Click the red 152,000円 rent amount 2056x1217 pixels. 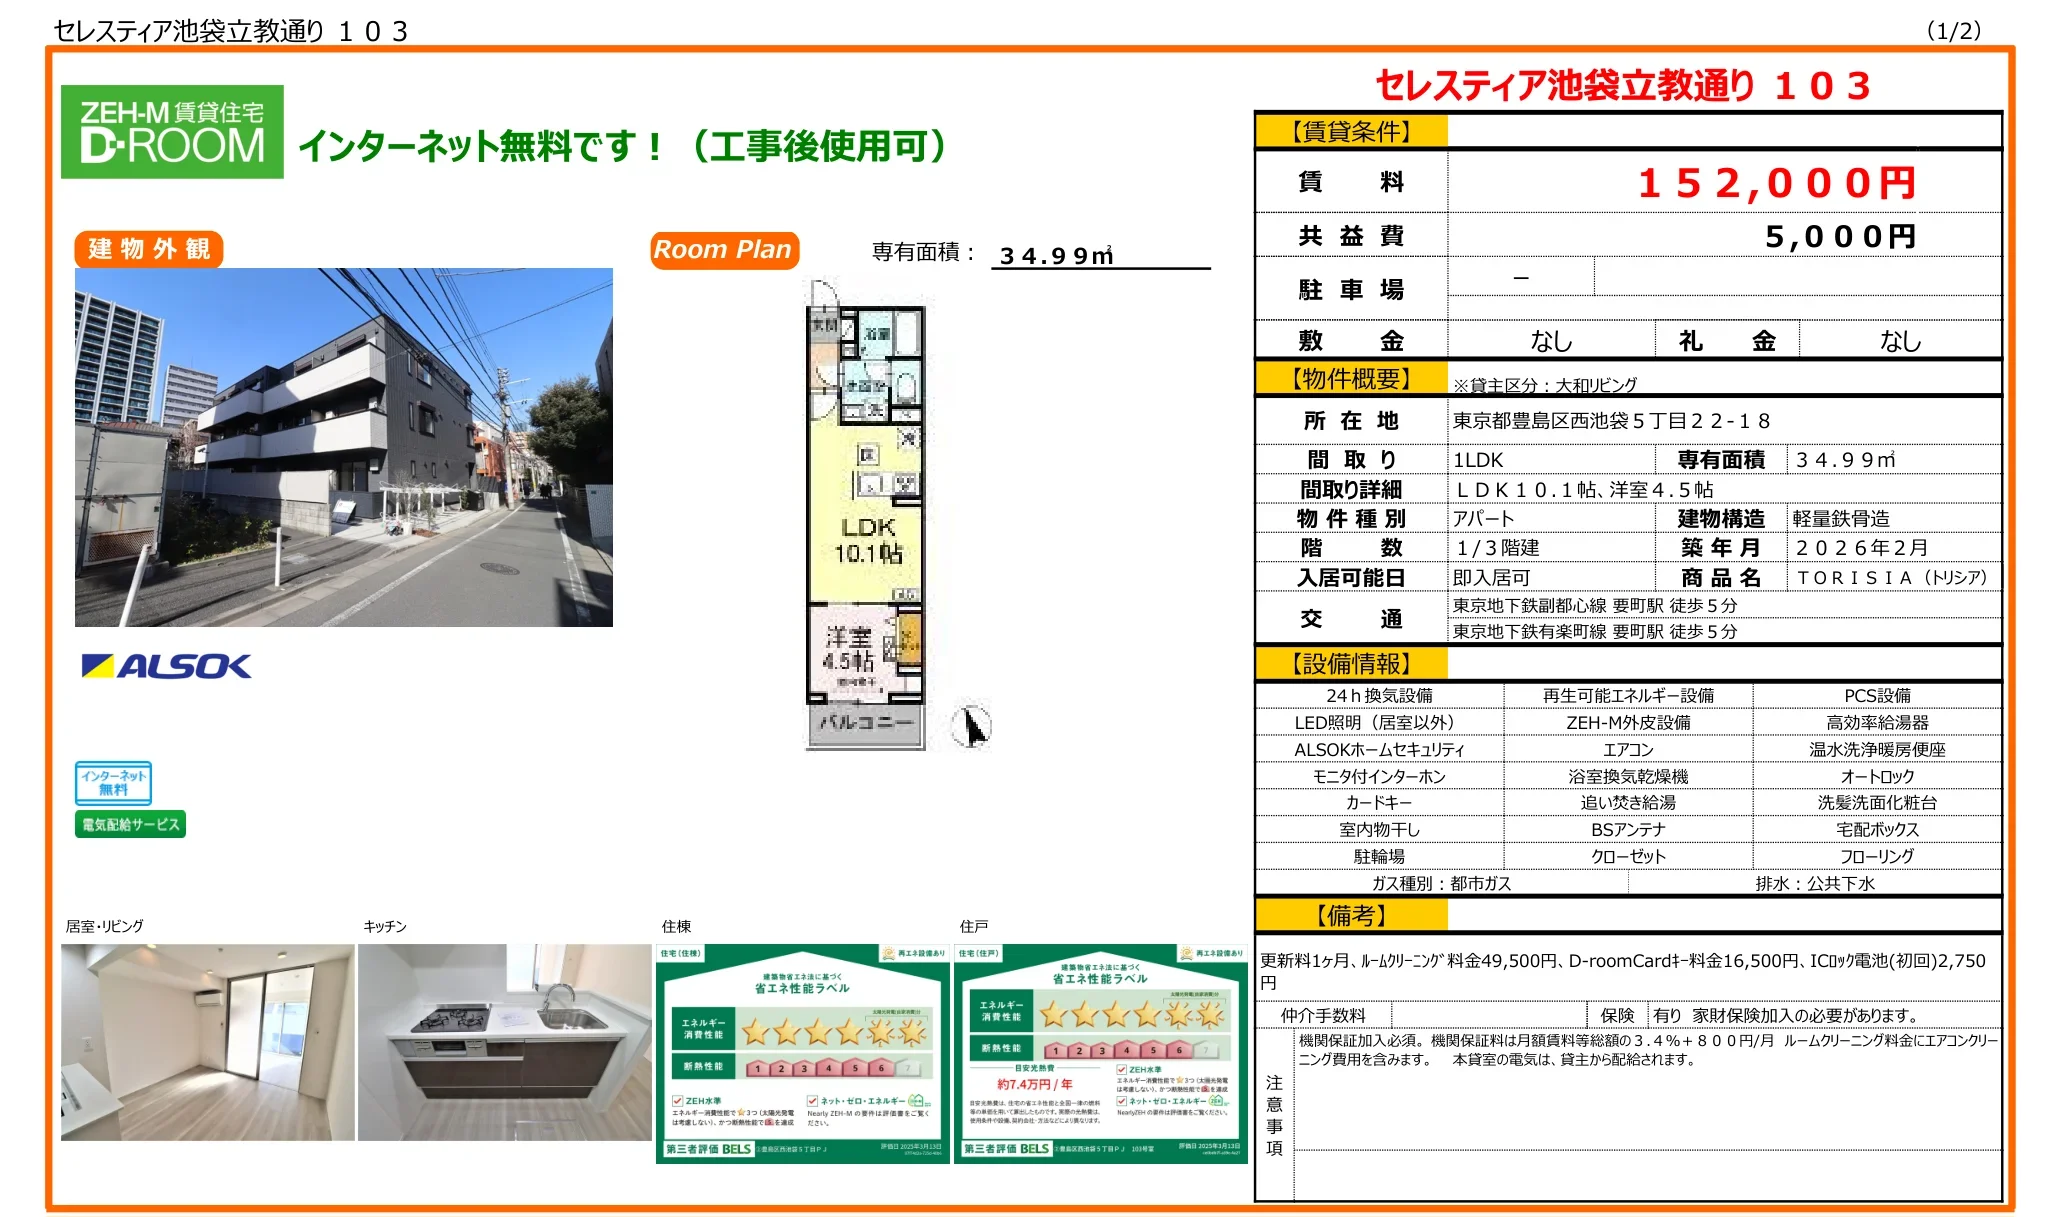tap(1776, 183)
